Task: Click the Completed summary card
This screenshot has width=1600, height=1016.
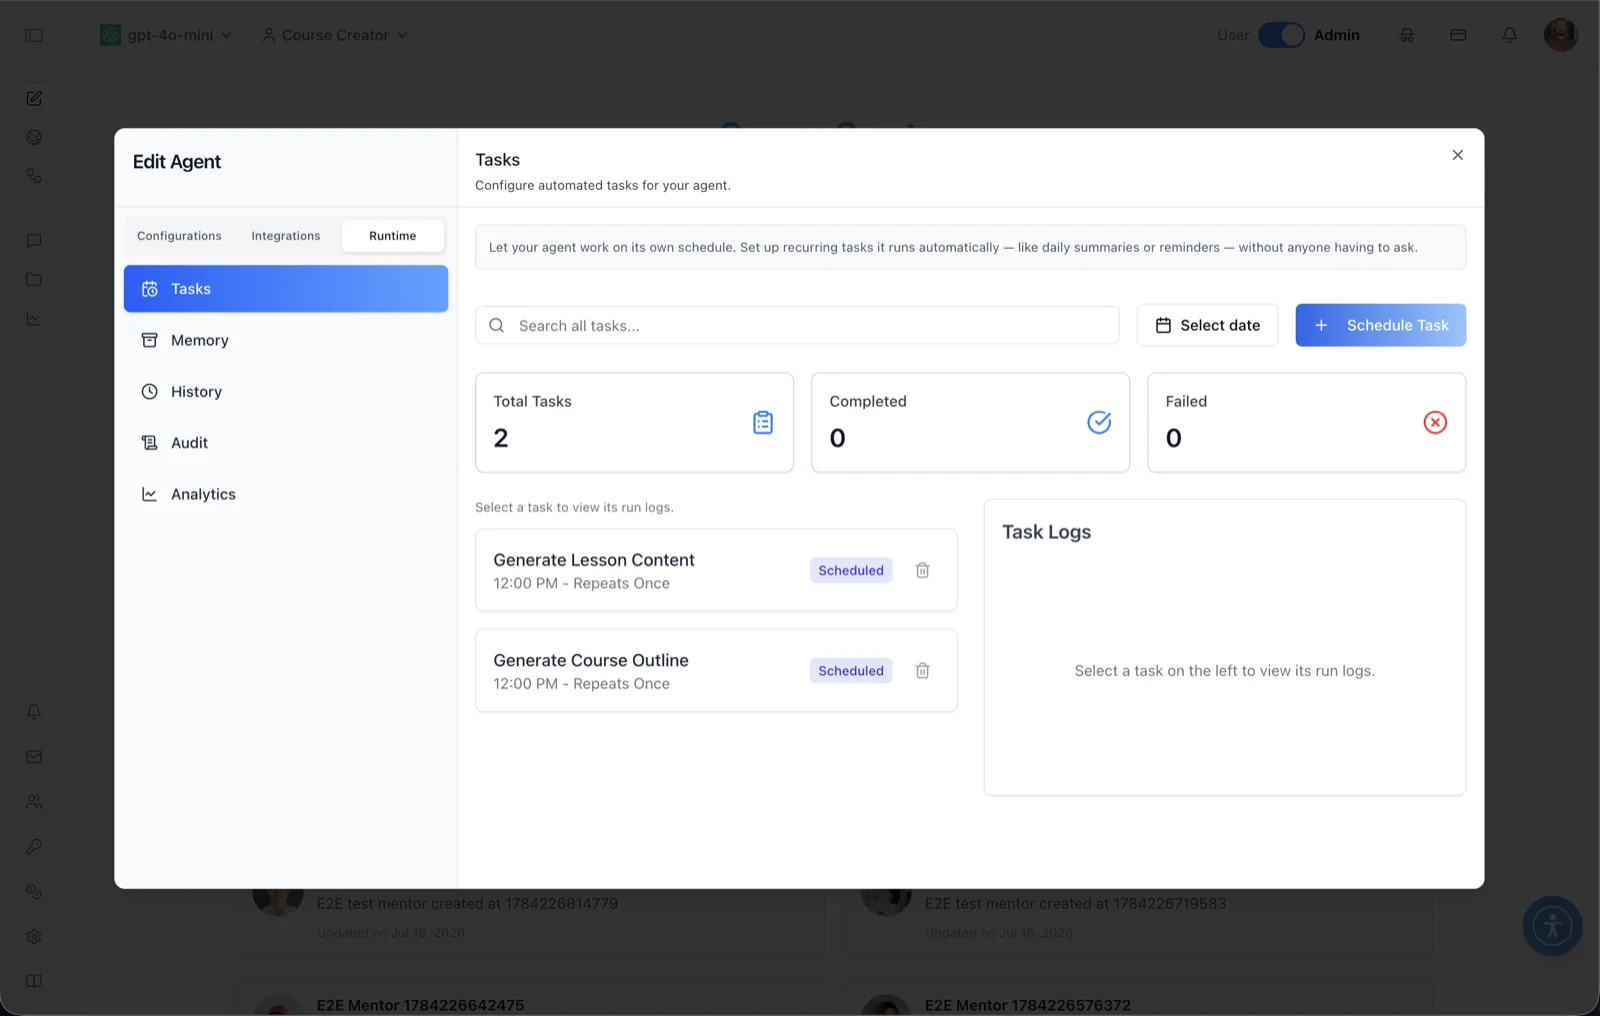Action: pyautogui.click(x=970, y=423)
